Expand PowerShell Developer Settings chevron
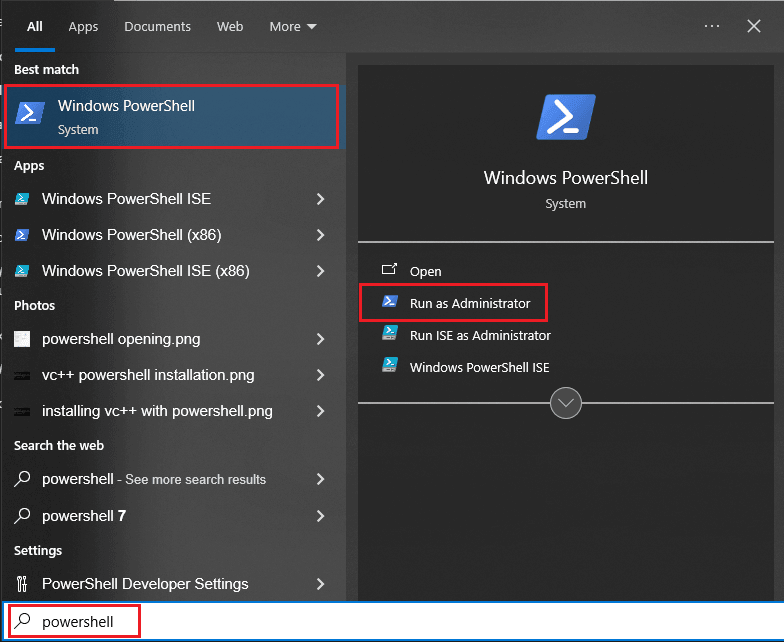This screenshot has height=642, width=784. click(320, 584)
